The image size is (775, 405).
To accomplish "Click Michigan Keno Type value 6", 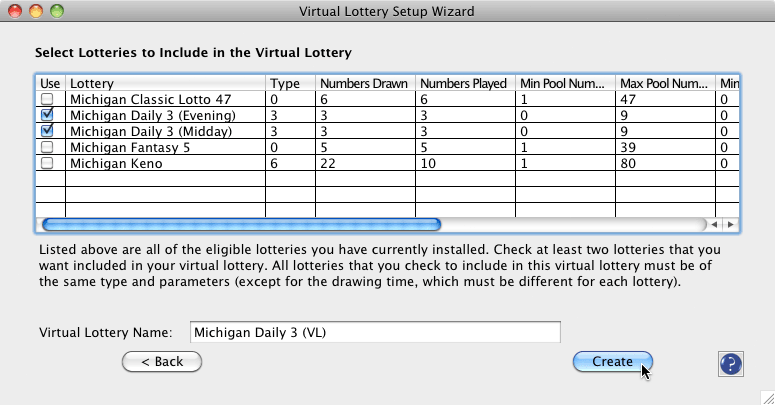I will click(x=274, y=163).
